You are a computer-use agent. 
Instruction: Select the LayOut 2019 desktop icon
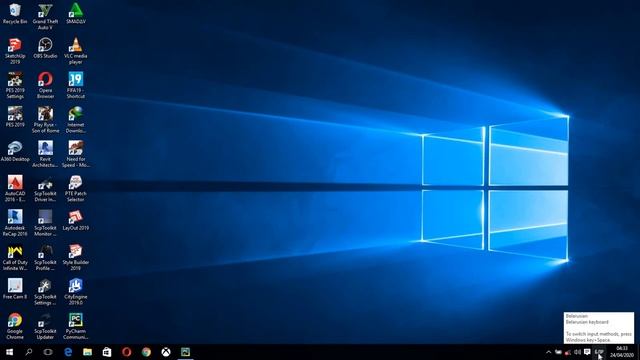(x=76, y=220)
